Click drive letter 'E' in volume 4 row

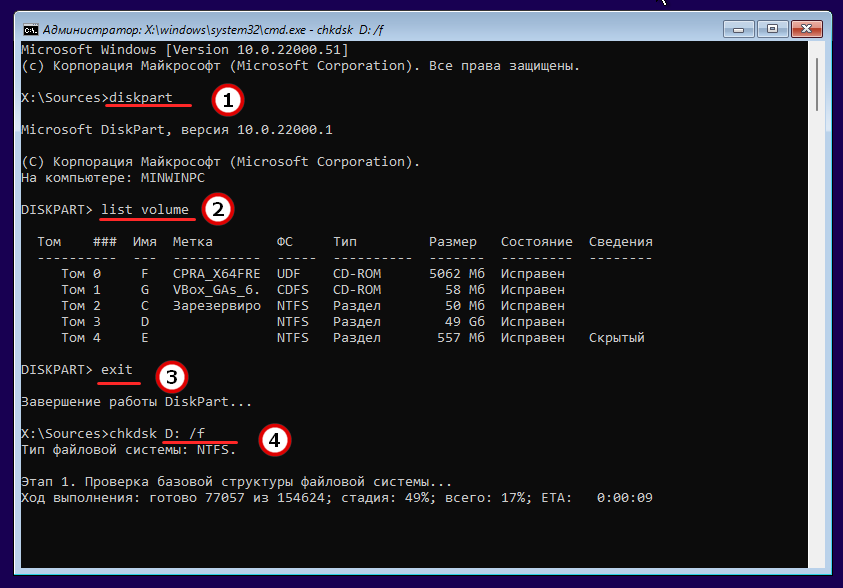(145, 338)
